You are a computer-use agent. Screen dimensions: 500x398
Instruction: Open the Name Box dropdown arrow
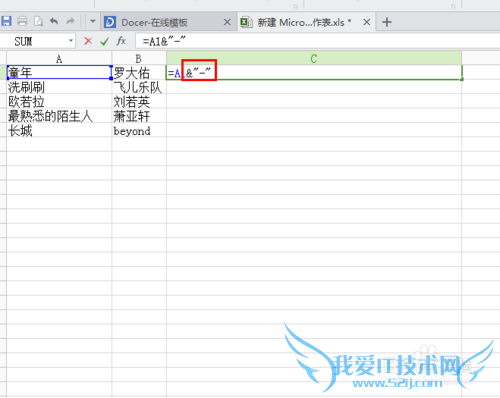[x=71, y=41]
